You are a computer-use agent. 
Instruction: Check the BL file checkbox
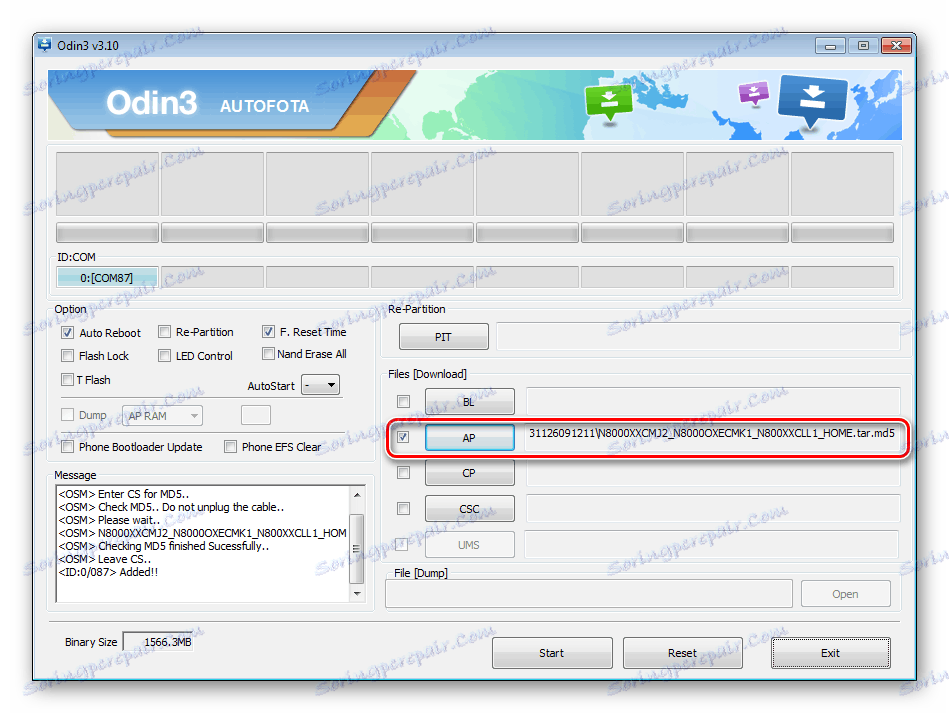point(403,401)
